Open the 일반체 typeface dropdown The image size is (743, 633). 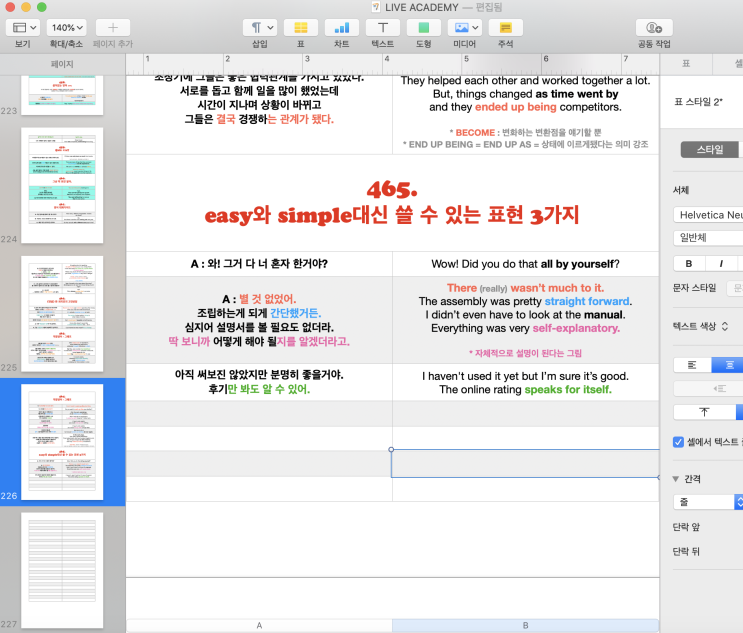pyautogui.click(x=708, y=237)
